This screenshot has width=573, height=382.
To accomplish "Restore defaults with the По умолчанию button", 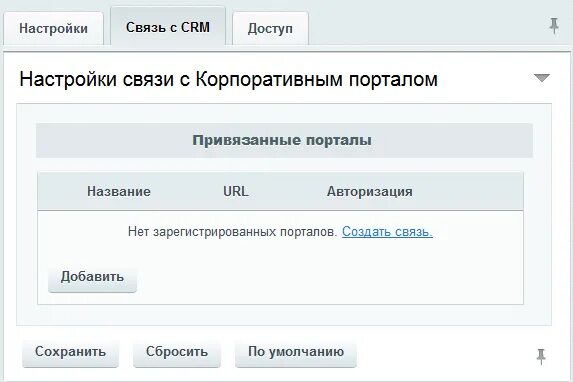I will click(296, 352).
